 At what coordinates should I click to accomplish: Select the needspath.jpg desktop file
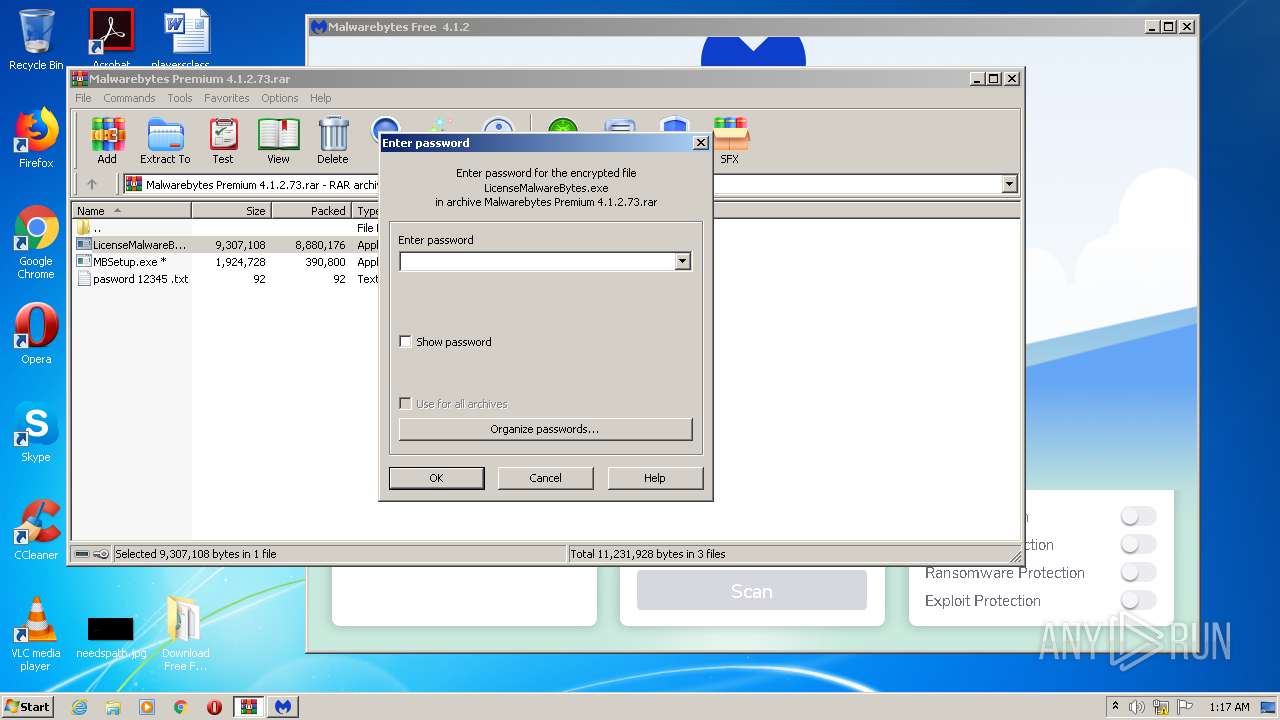tap(111, 637)
